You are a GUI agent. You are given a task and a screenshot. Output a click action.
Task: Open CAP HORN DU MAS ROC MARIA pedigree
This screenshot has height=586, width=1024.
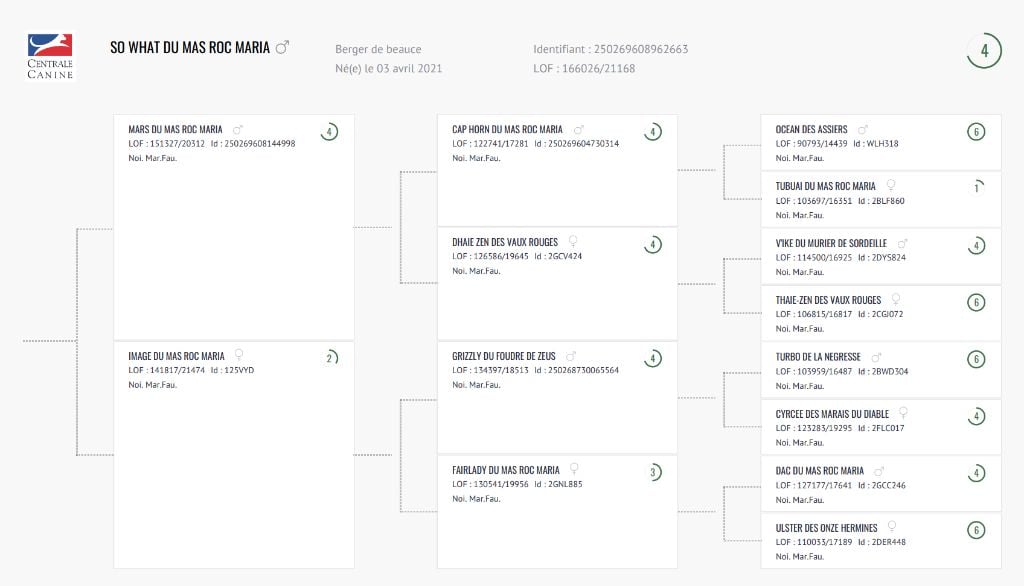point(507,129)
